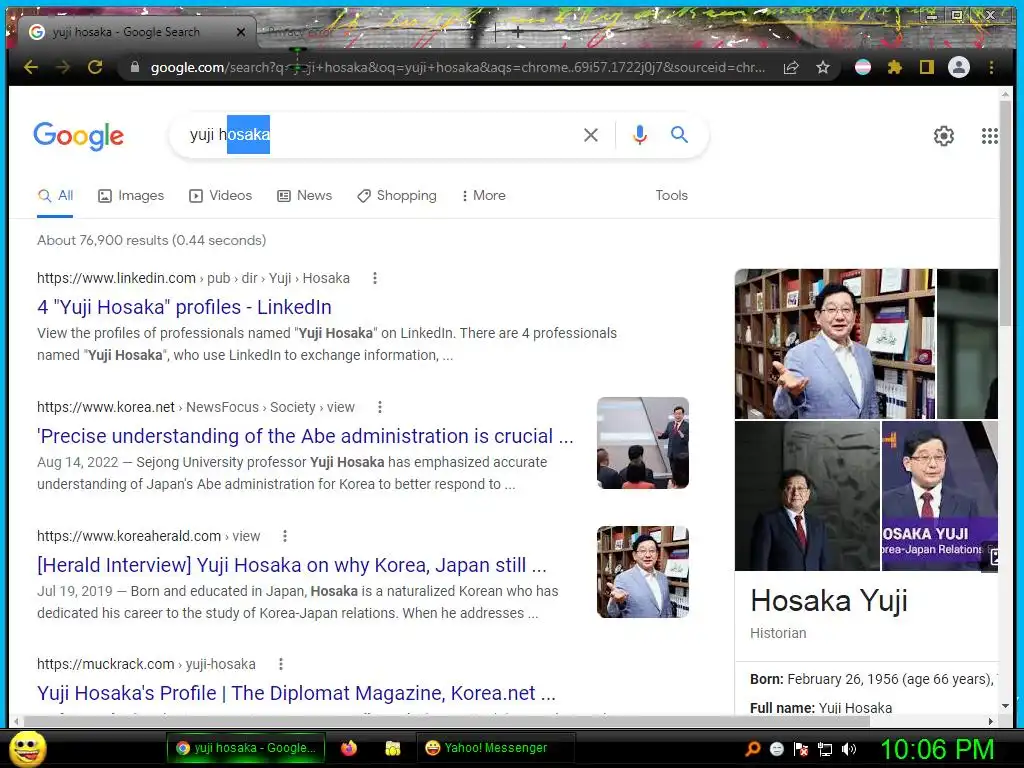The height and width of the screenshot is (768, 1024).
Task: Click scrollbar down arrow
Action: [1005, 706]
